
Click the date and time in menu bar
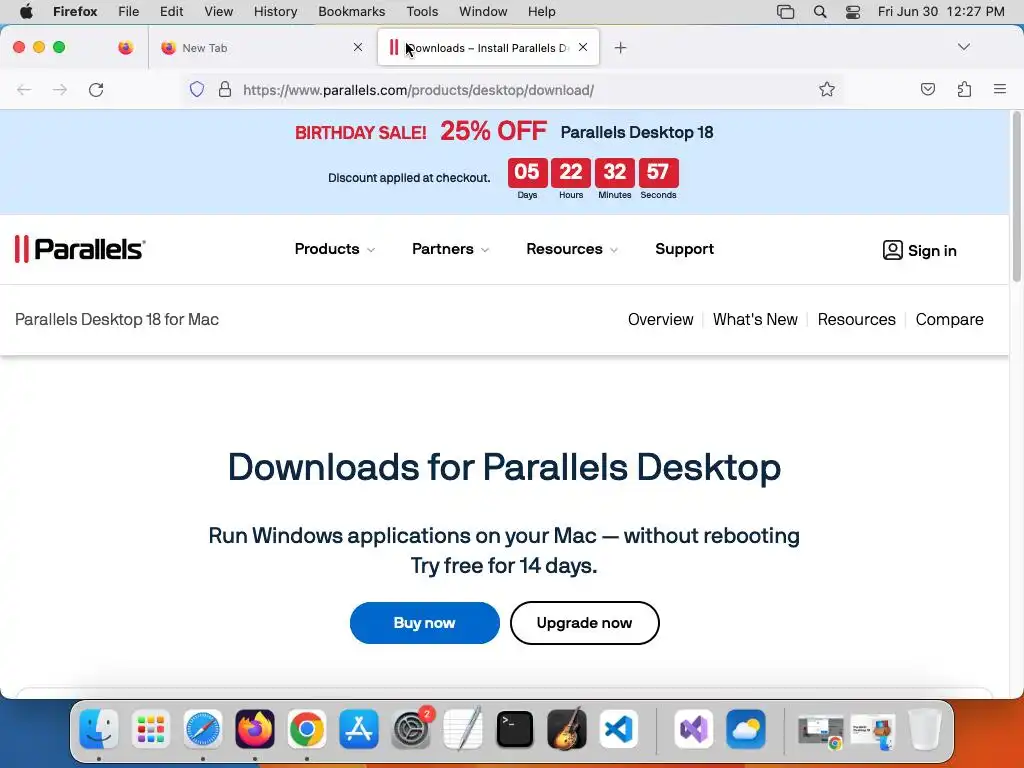[940, 12]
